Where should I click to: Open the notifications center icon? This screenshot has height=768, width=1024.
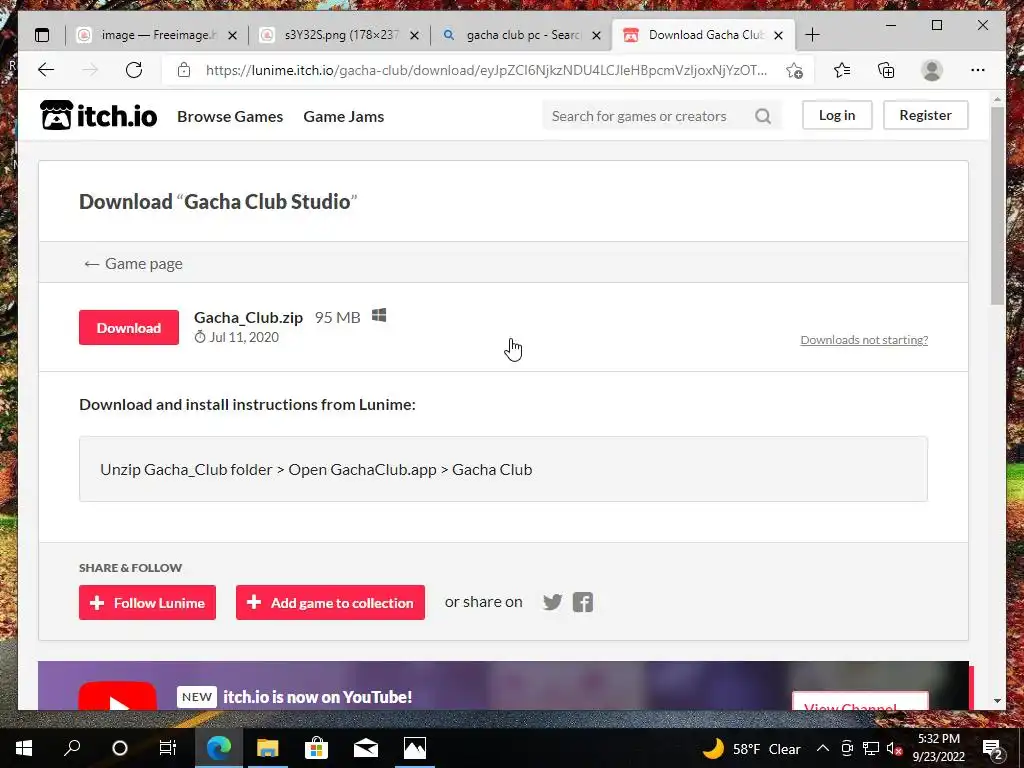point(993,748)
